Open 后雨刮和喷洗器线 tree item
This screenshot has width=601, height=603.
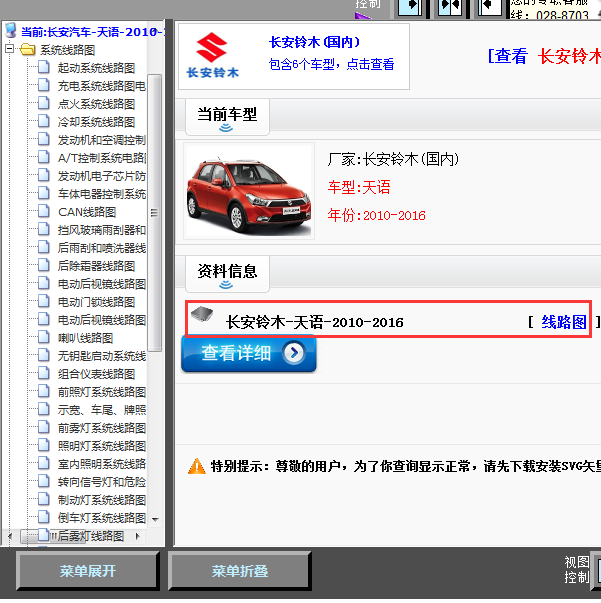coord(102,248)
